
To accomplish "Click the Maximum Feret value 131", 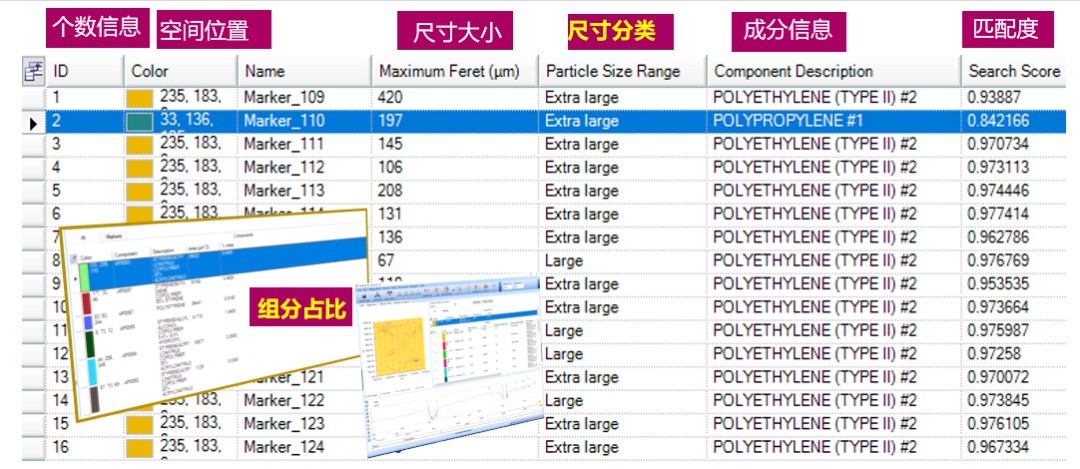I will (390, 215).
